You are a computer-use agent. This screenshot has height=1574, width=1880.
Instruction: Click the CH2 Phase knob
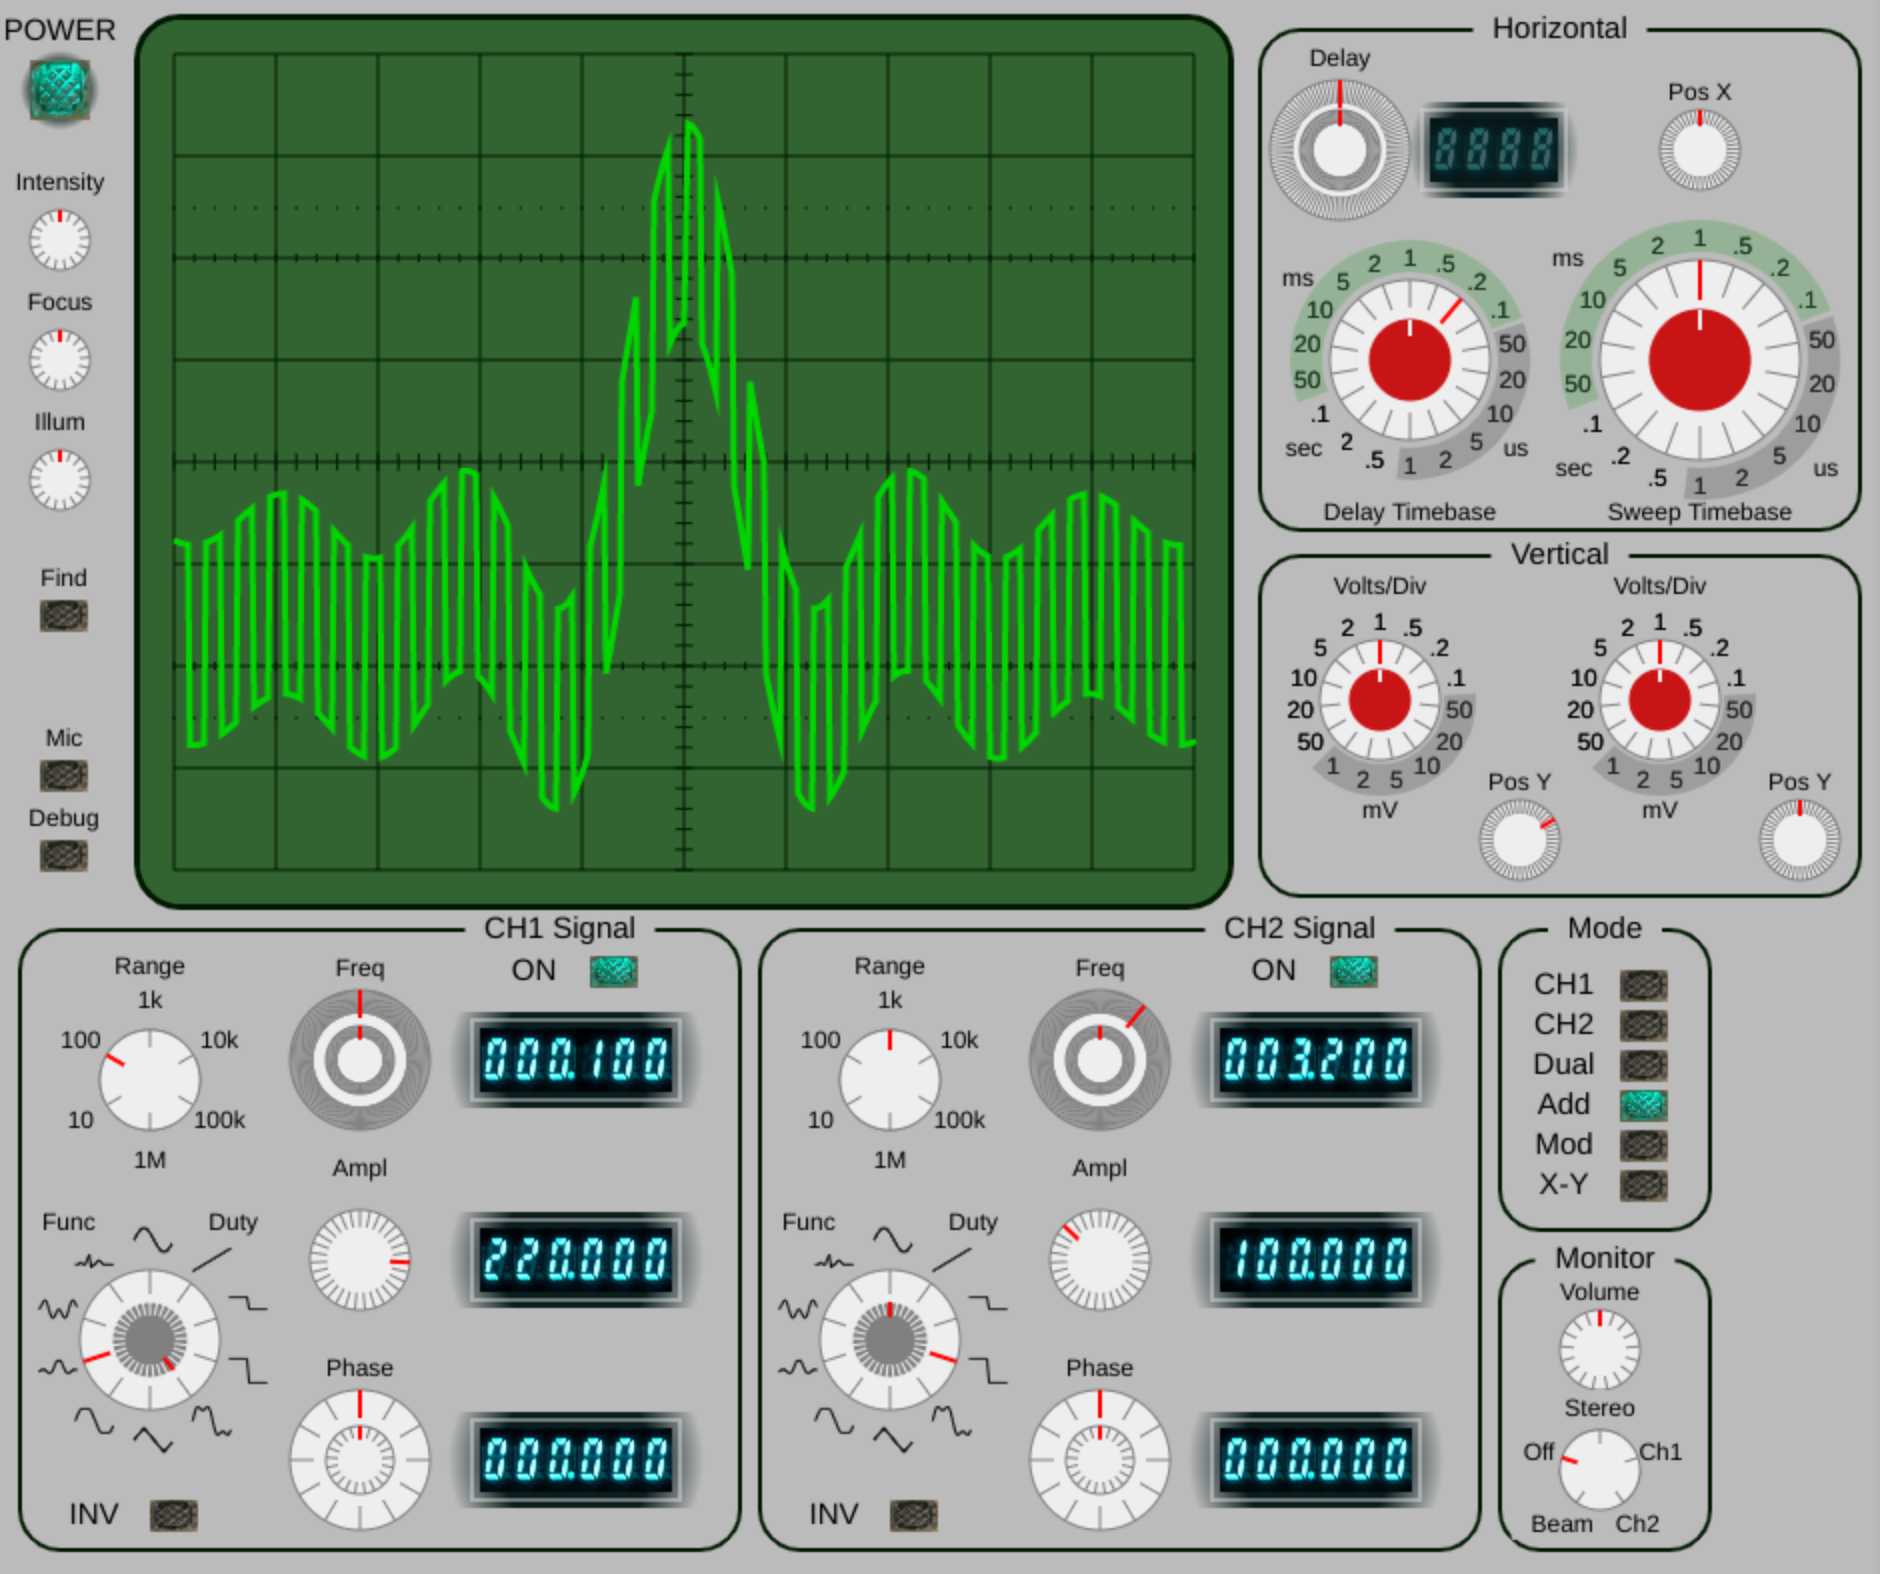[x=1100, y=1460]
